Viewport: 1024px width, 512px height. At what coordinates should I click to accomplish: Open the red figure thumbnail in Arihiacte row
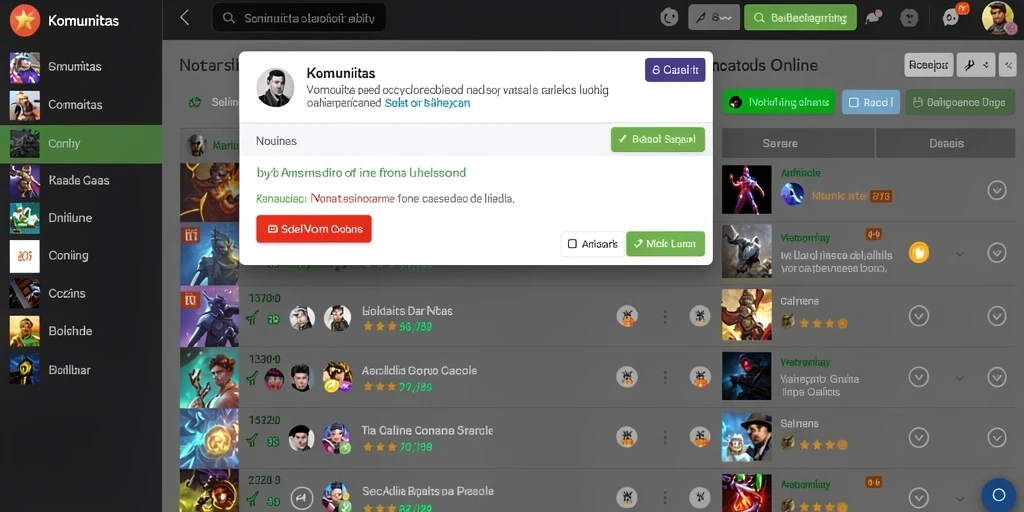click(x=746, y=189)
